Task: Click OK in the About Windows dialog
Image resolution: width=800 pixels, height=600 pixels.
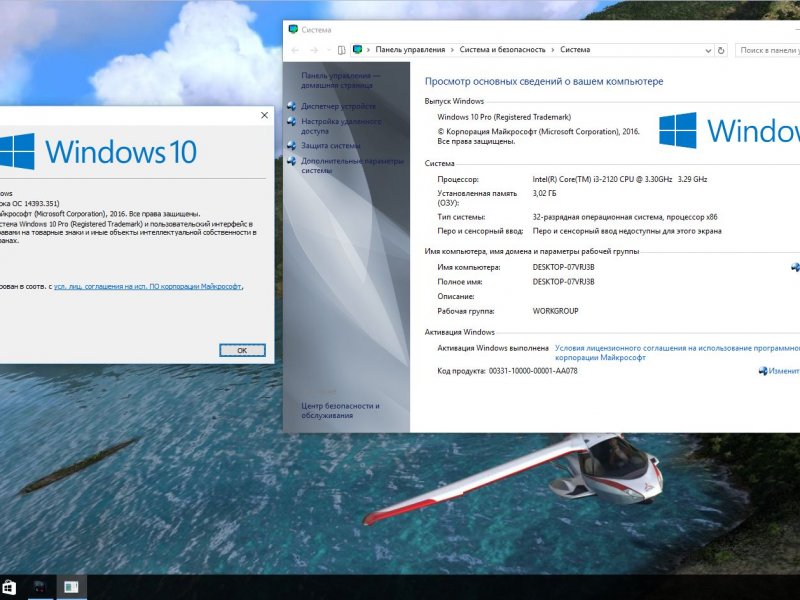Action: (x=242, y=350)
